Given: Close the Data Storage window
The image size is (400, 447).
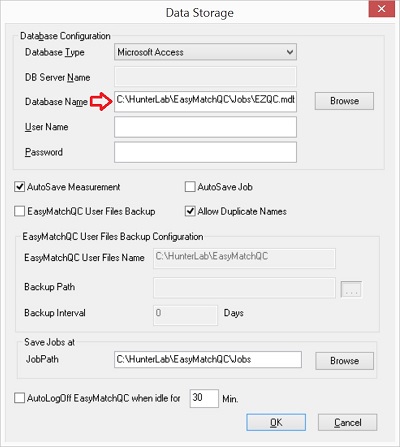Looking at the screenshot, I should (382, 9).
